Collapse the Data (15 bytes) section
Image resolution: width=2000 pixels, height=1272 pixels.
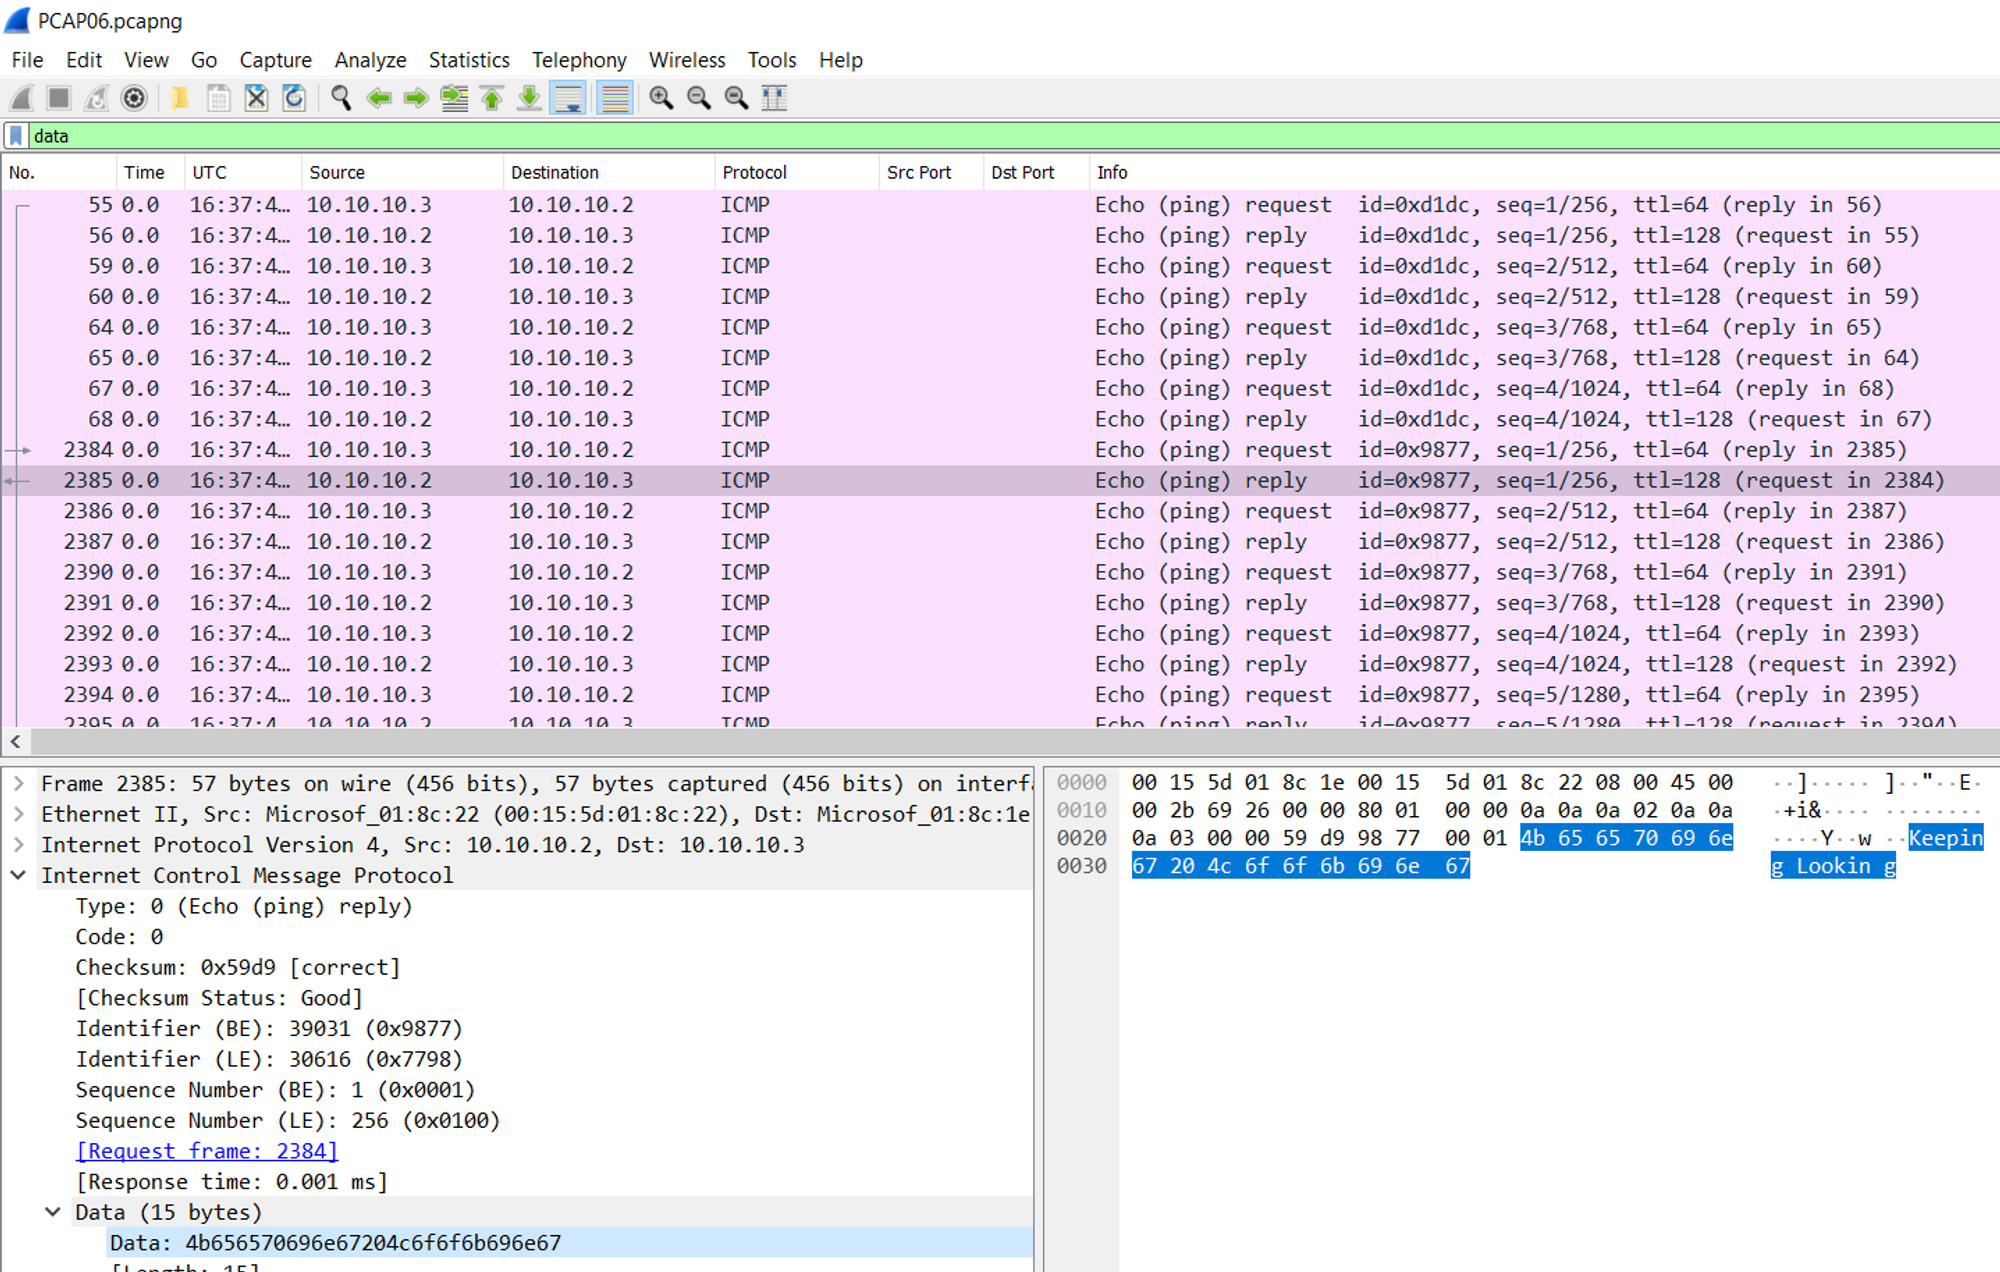(x=53, y=1211)
